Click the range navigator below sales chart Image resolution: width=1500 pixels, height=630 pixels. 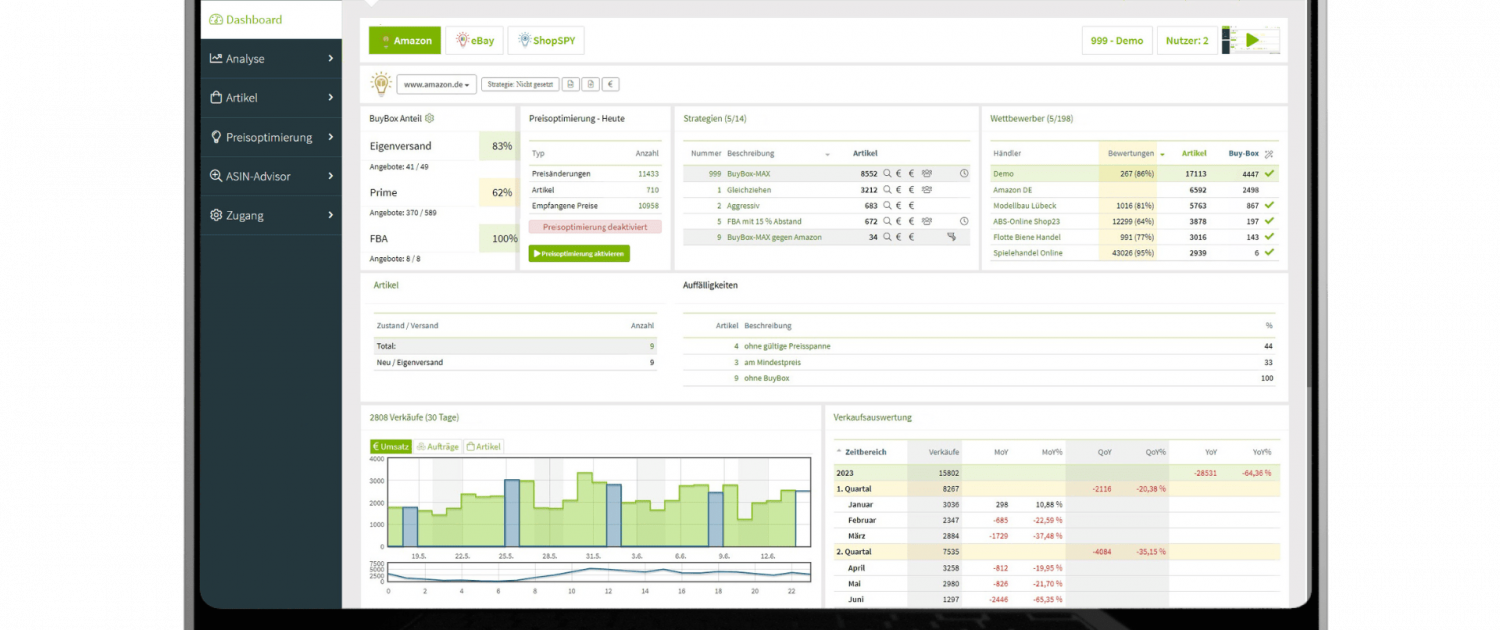(599, 572)
